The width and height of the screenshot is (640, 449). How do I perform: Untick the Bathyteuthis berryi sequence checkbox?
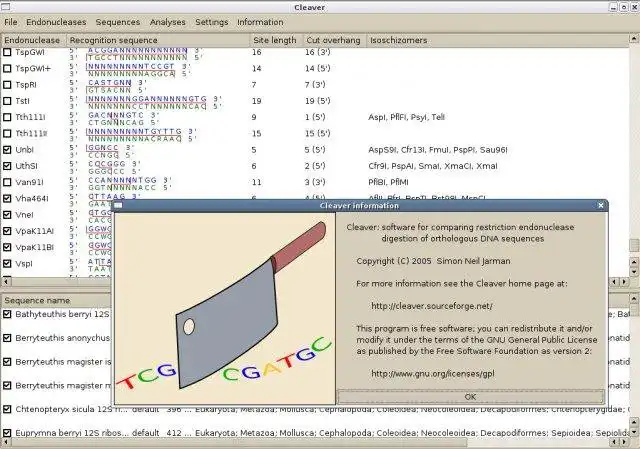point(7,314)
